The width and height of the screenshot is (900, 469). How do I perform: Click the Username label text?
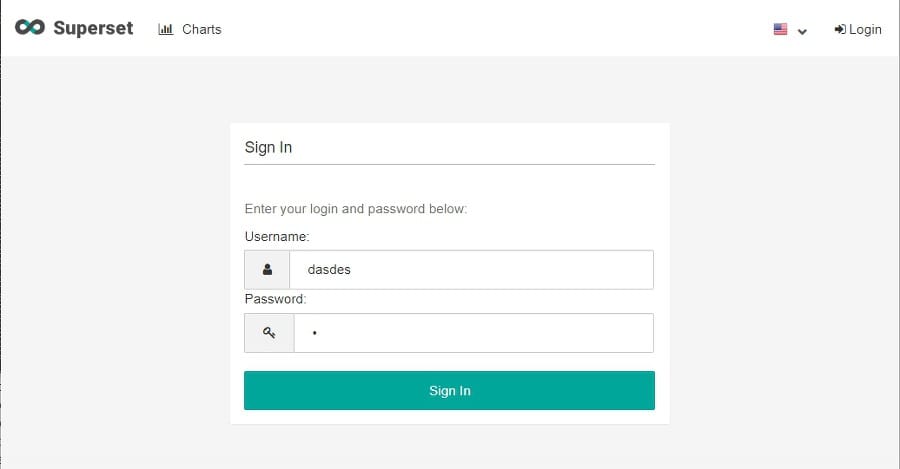pos(277,236)
